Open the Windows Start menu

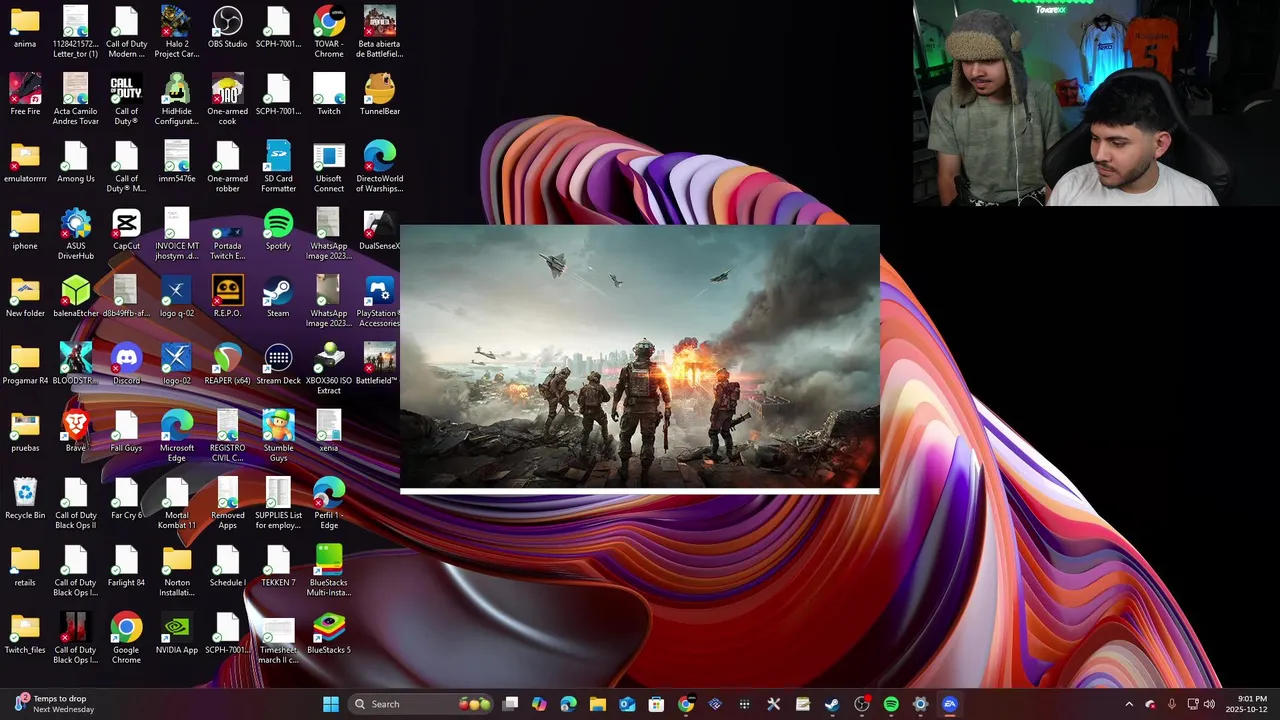pos(331,704)
